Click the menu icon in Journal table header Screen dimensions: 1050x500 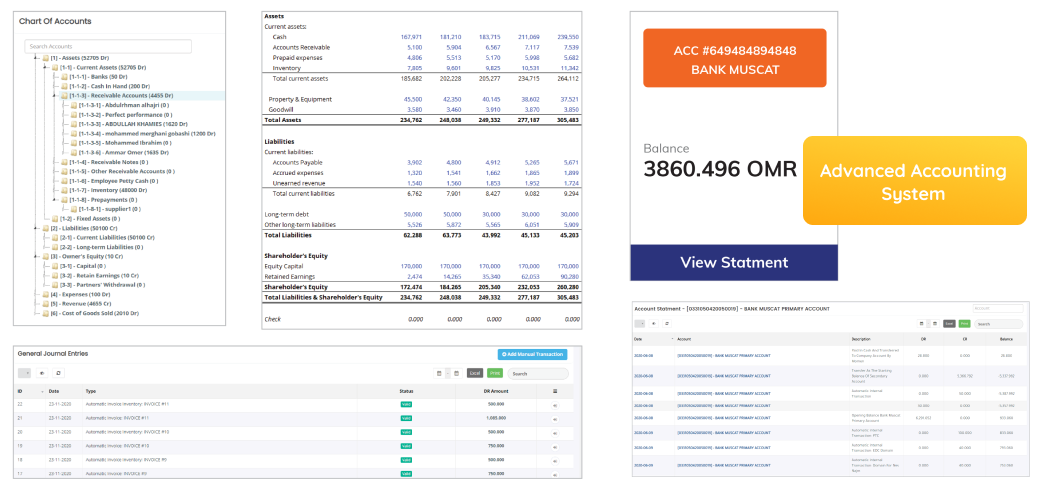click(x=554, y=391)
